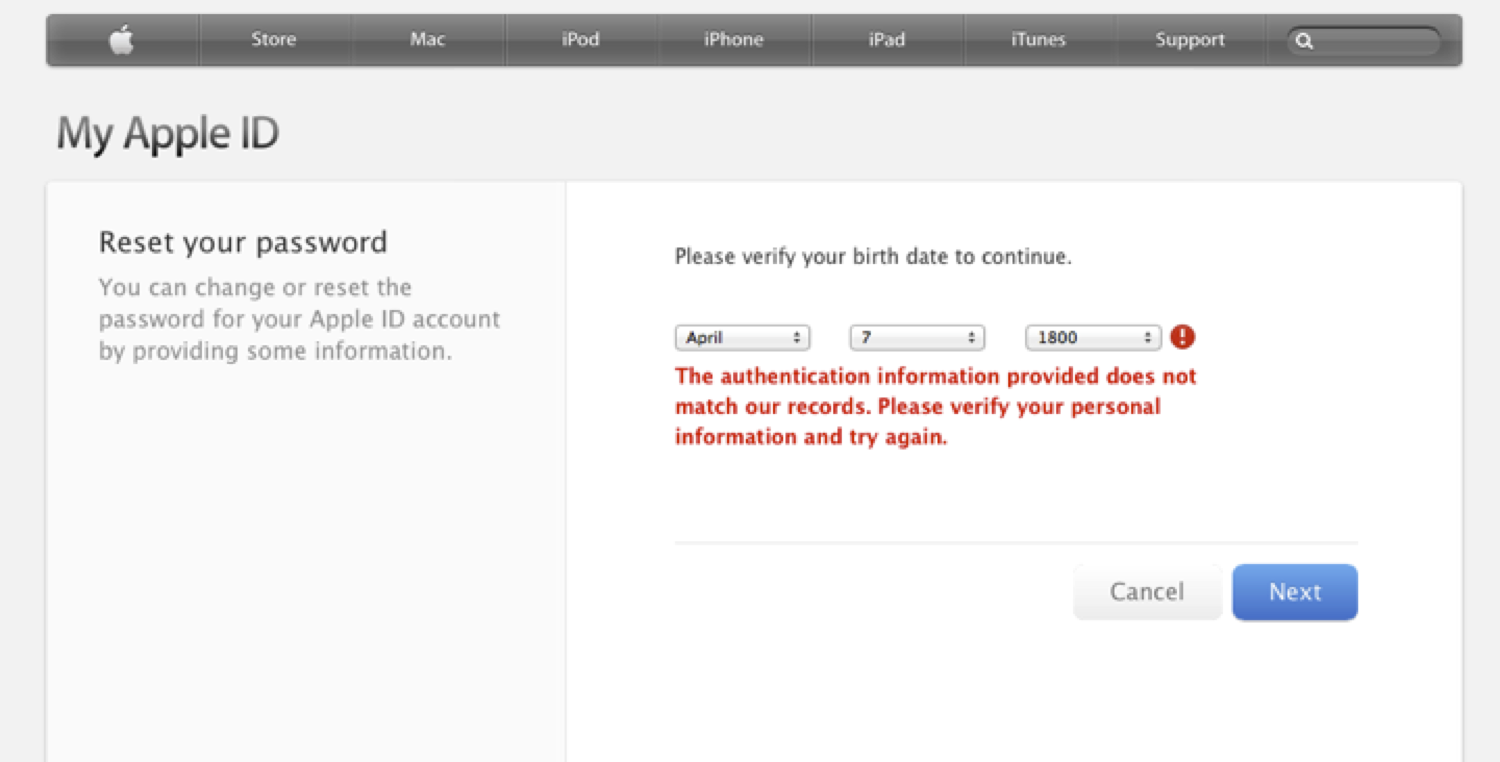Open the iPhone navigation item

click(x=733, y=40)
